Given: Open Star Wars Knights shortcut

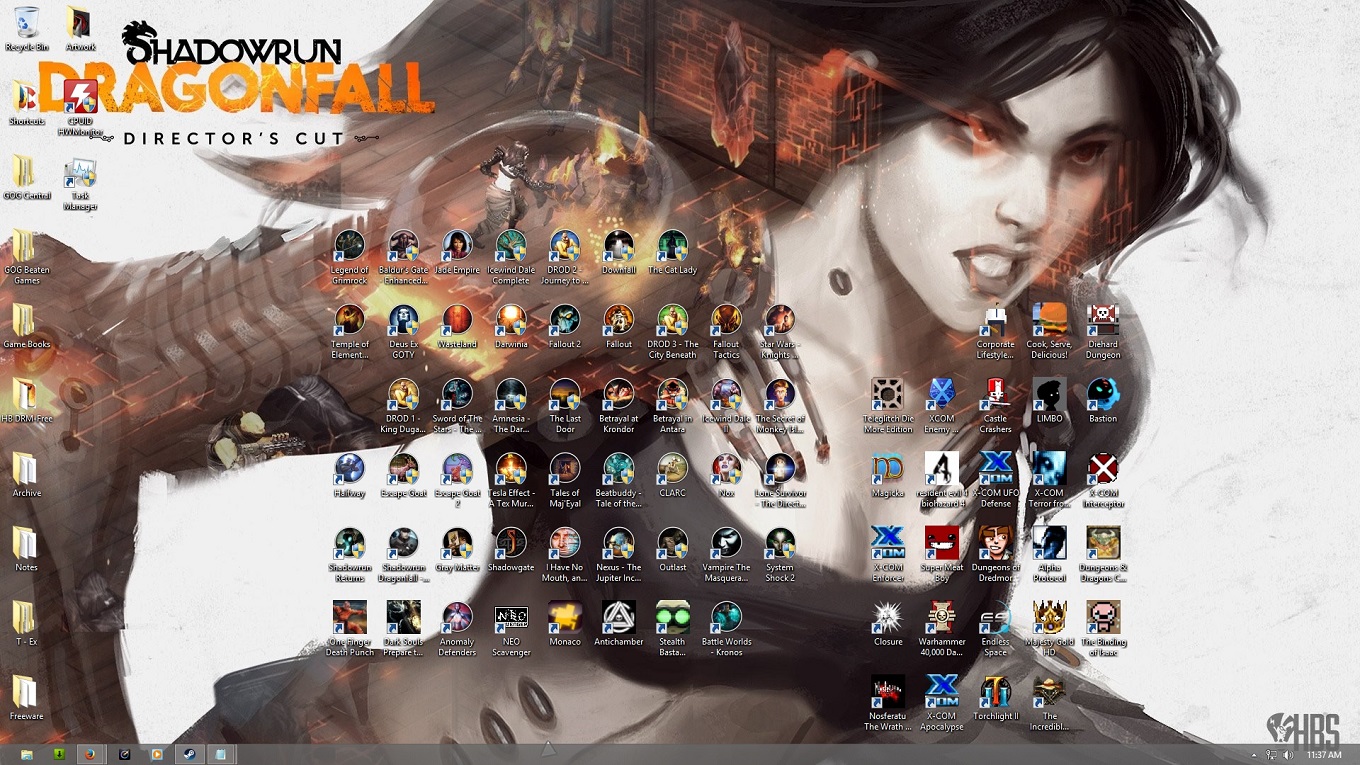Looking at the screenshot, I should coord(780,332).
